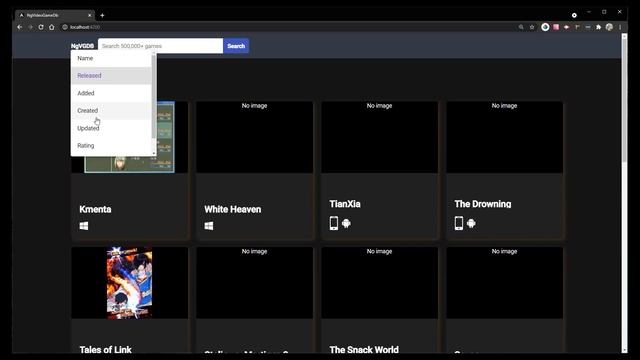Select Rating in the sort list
This screenshot has width=640, height=360.
111,146
